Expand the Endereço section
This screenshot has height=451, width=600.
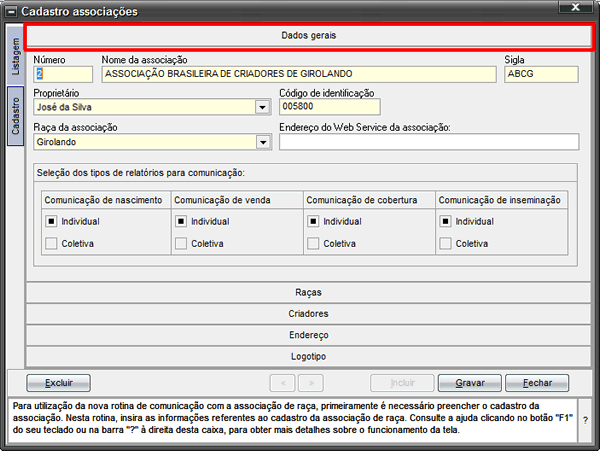click(x=308, y=335)
